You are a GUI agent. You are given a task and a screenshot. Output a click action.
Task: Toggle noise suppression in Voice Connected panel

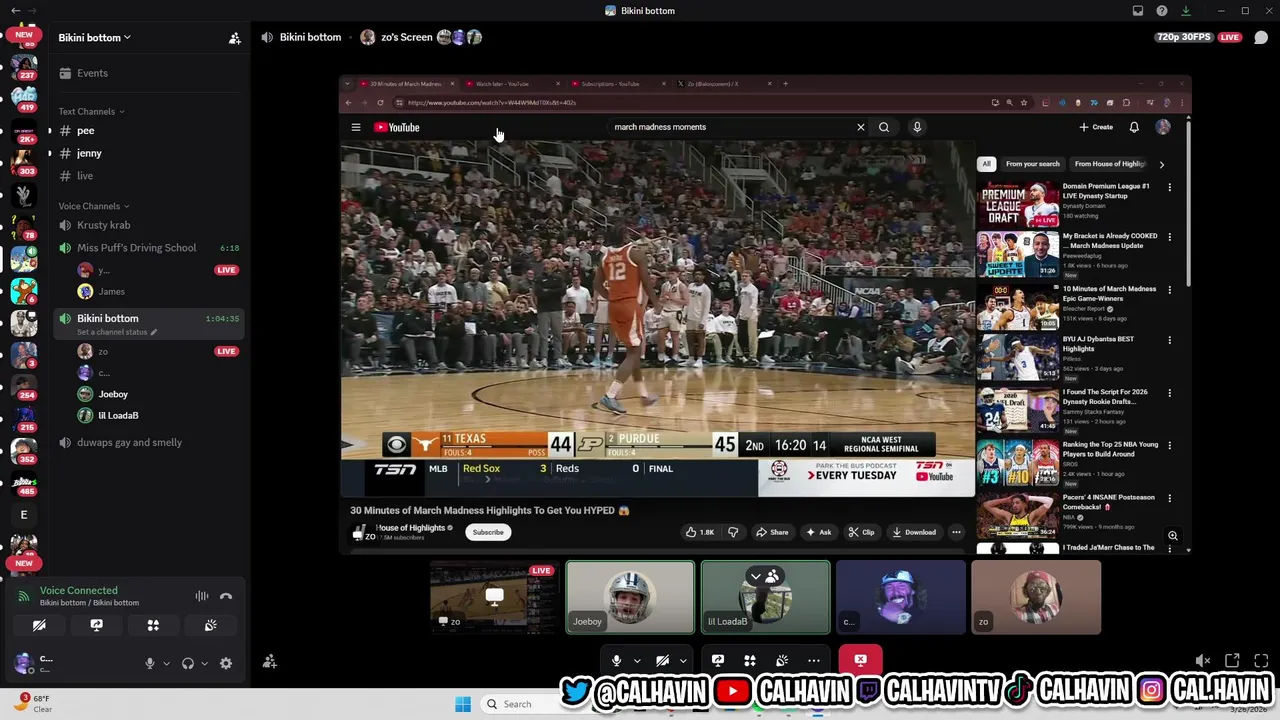coord(202,596)
